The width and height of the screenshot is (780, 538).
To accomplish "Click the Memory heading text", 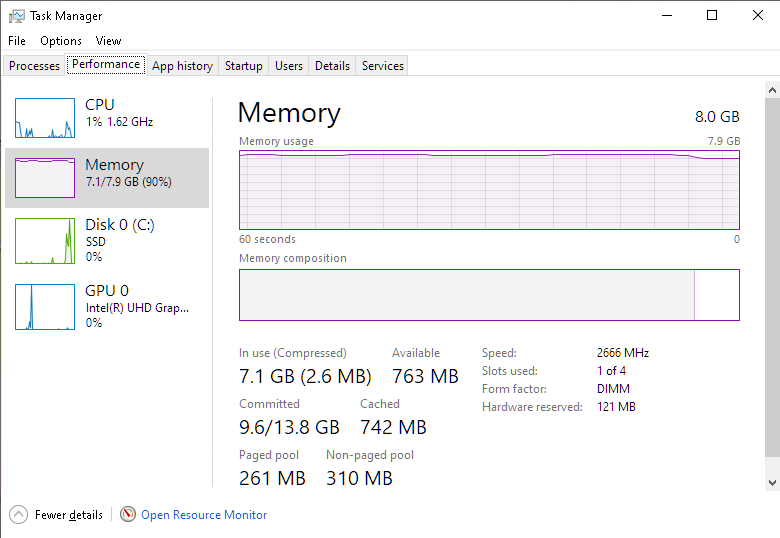I will click(290, 113).
